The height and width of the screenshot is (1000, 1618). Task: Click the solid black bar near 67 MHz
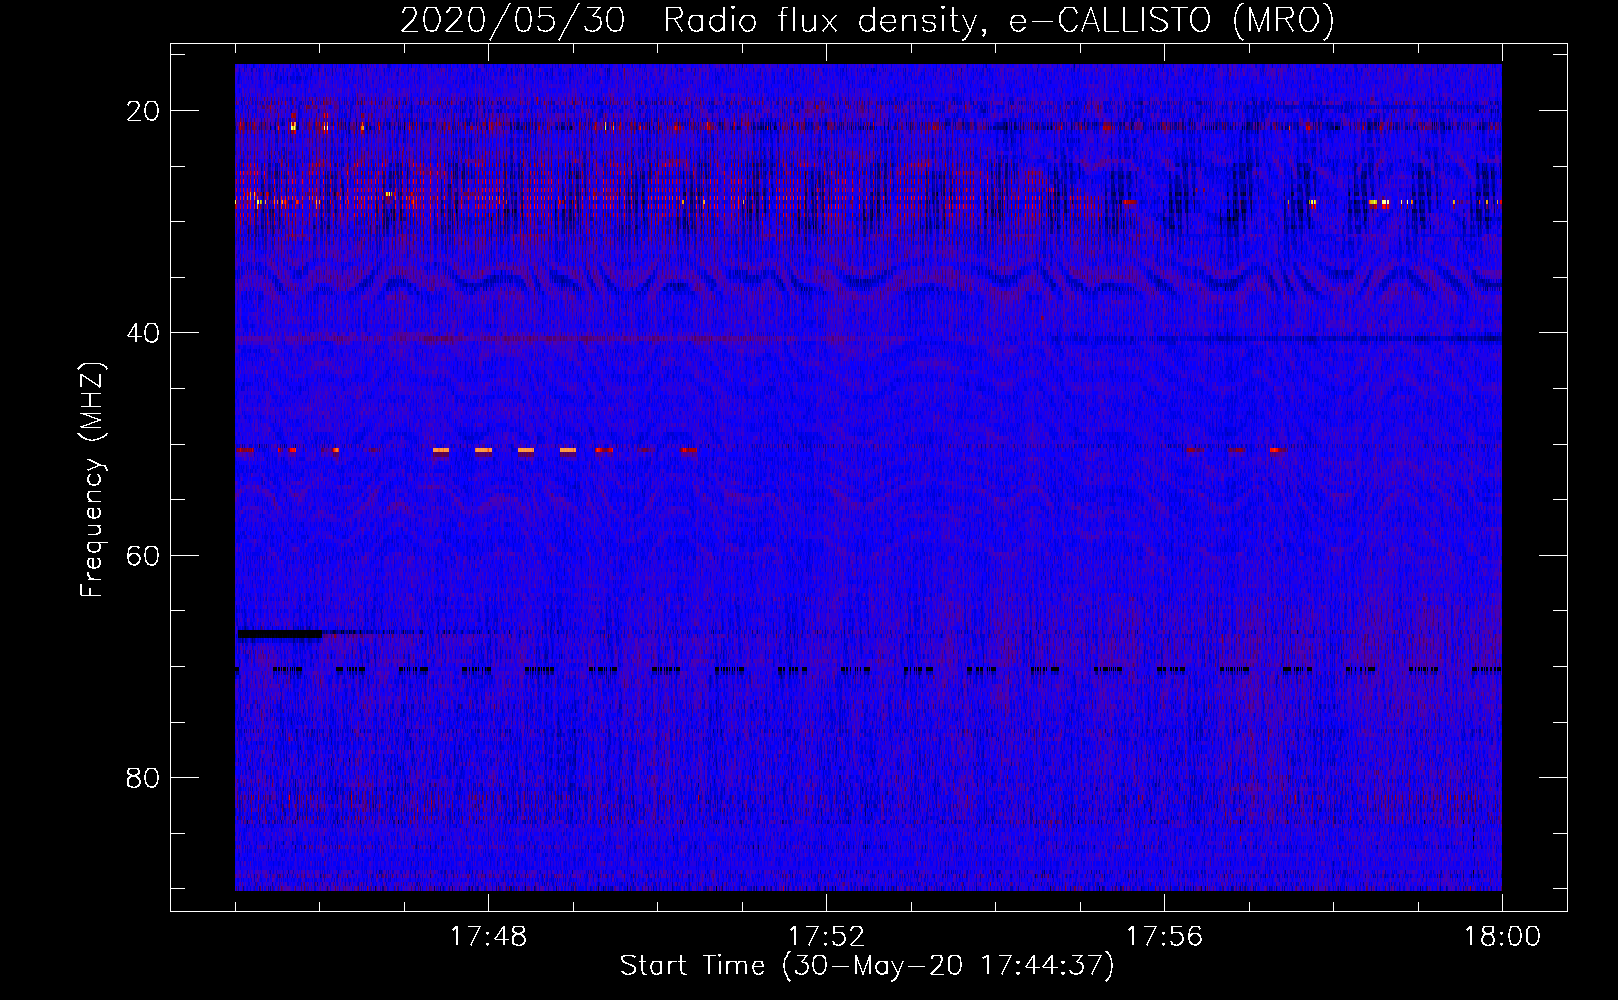[279, 633]
